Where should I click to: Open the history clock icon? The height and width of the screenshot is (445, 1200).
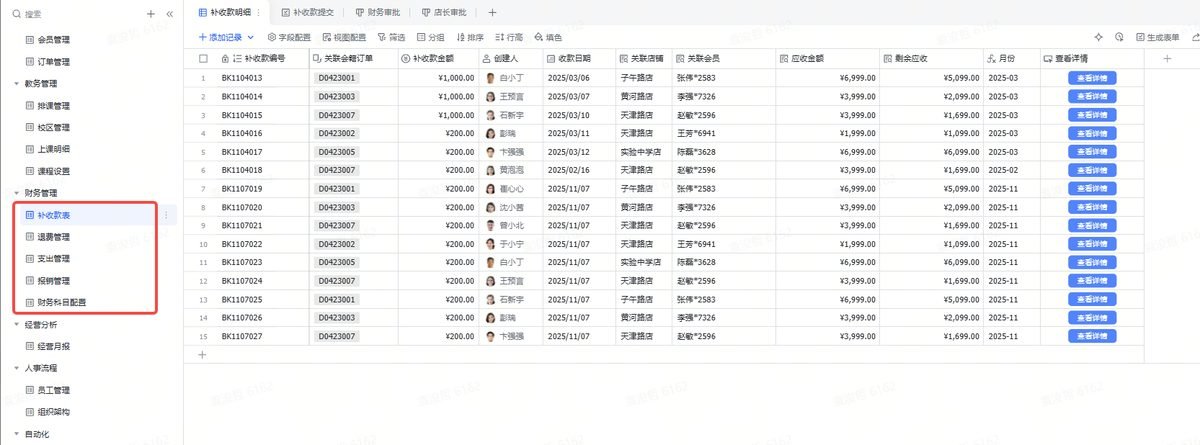(1121, 37)
